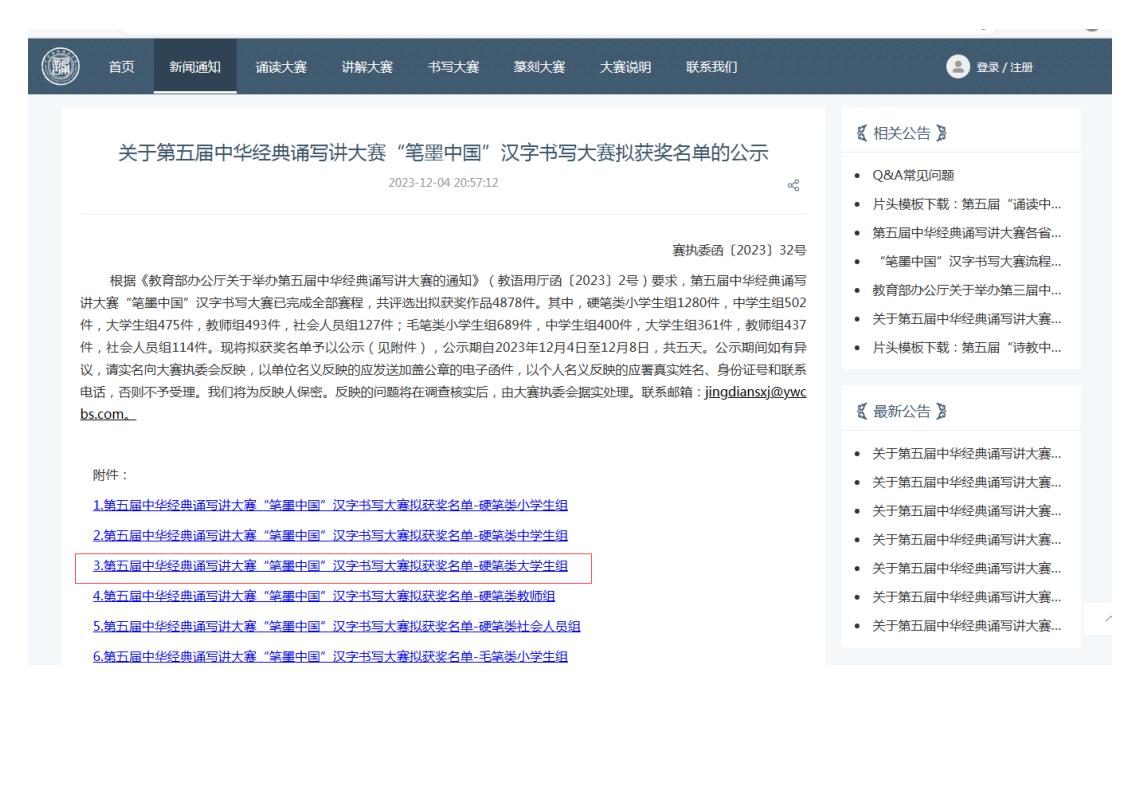Screen dimensions: 1123x794
Task: Click the share icon below the title
Action: coord(795,184)
